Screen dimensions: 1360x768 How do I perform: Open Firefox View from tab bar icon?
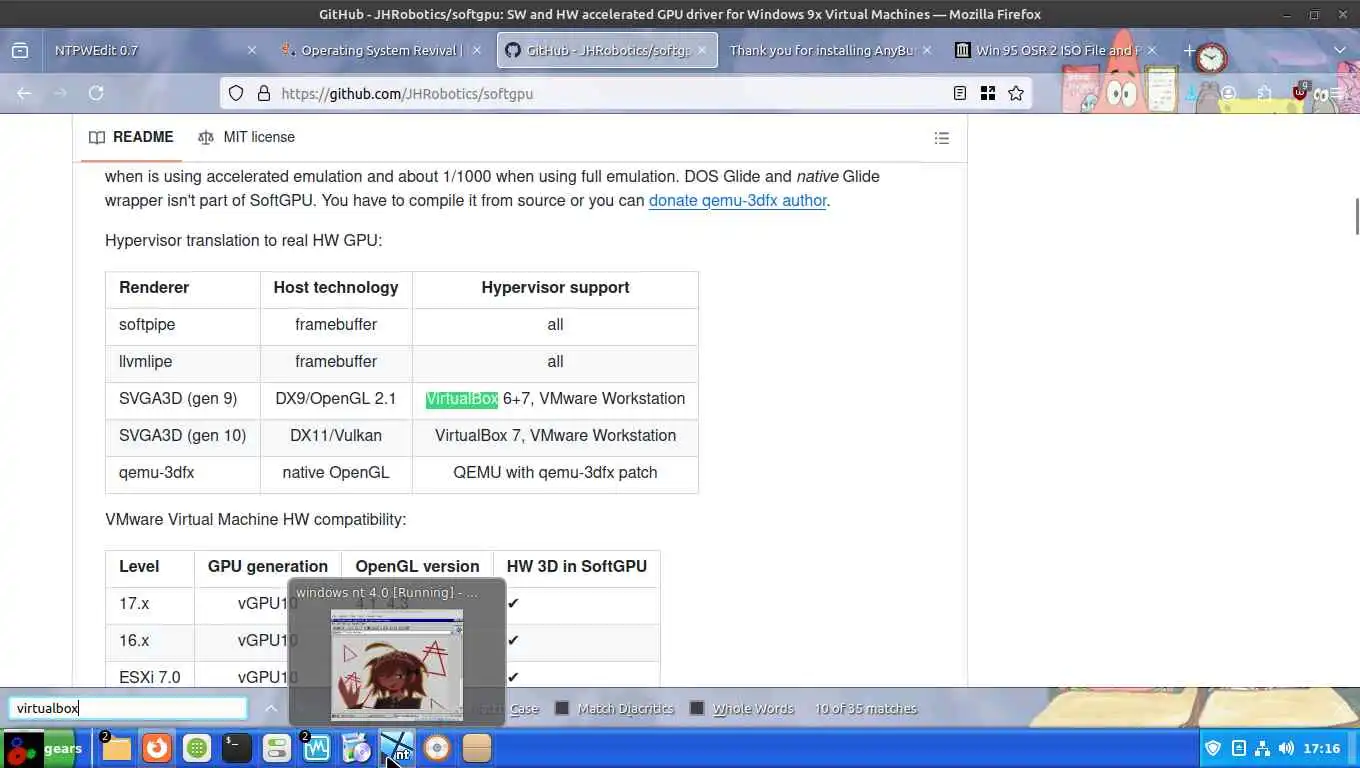[x=19, y=50]
